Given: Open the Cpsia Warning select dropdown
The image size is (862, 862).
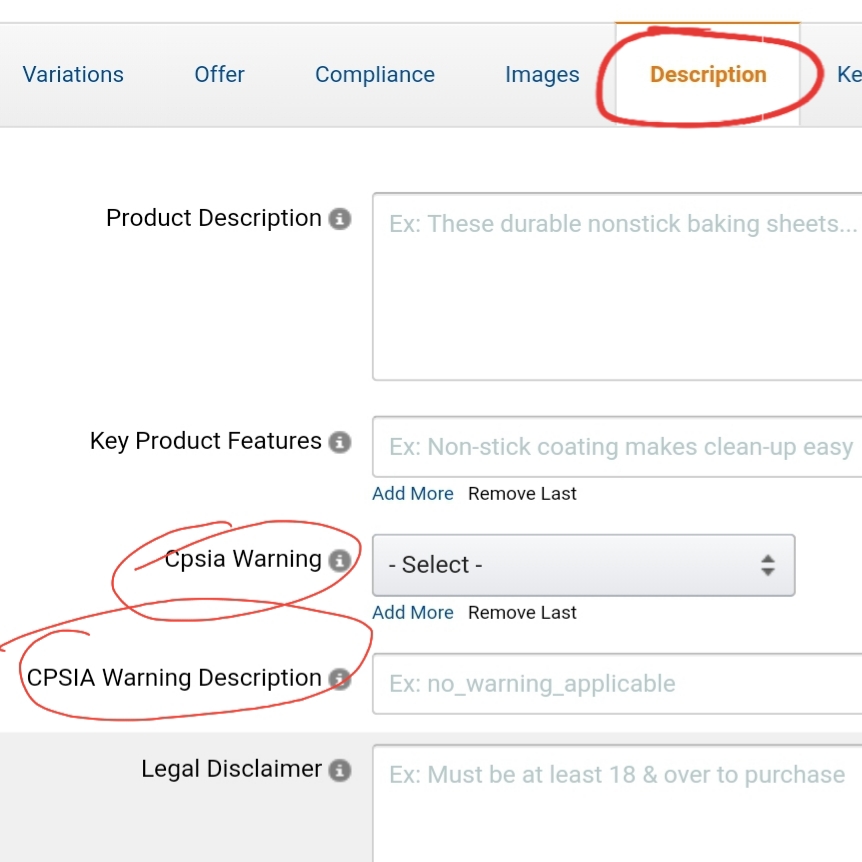Looking at the screenshot, I should click(x=583, y=565).
